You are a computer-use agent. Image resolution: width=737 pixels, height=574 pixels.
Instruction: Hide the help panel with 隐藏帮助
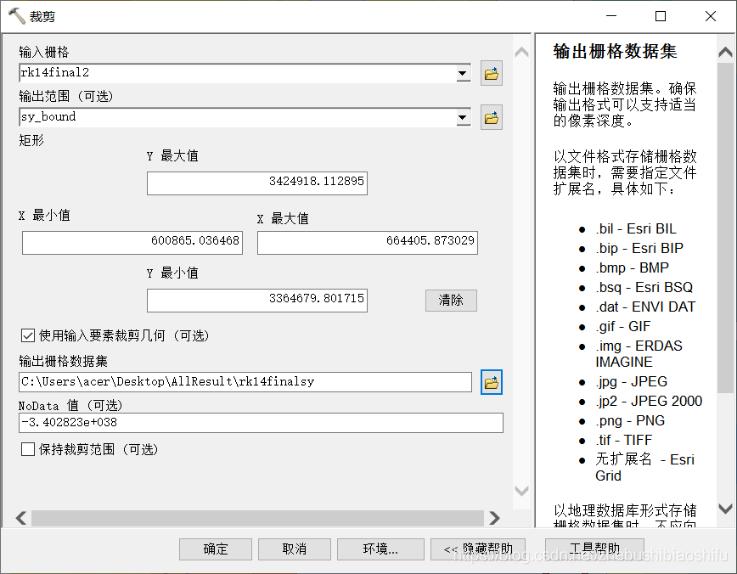tap(478, 549)
